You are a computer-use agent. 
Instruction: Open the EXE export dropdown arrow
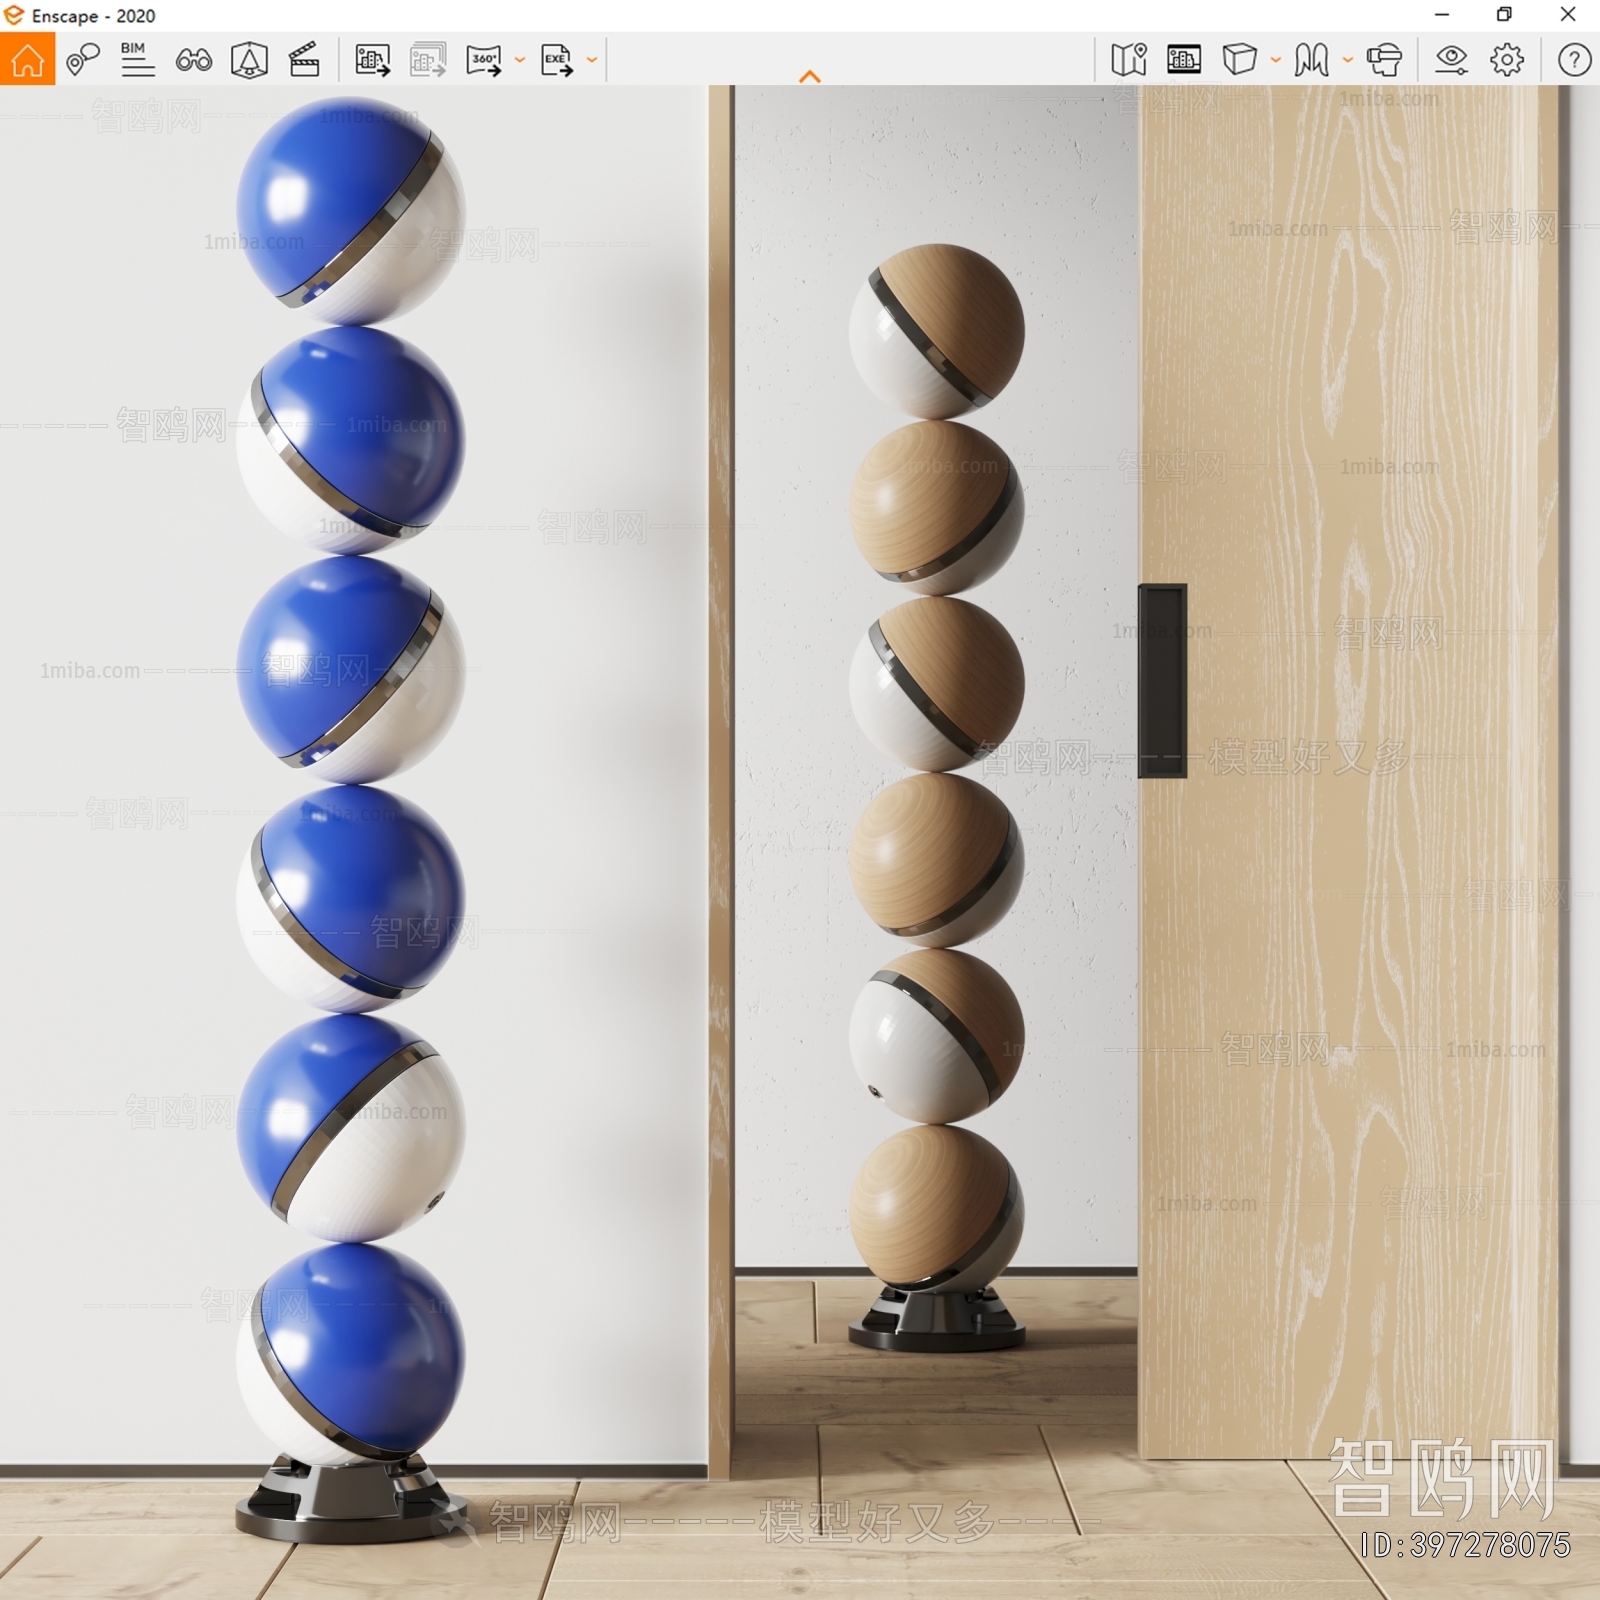click(592, 60)
